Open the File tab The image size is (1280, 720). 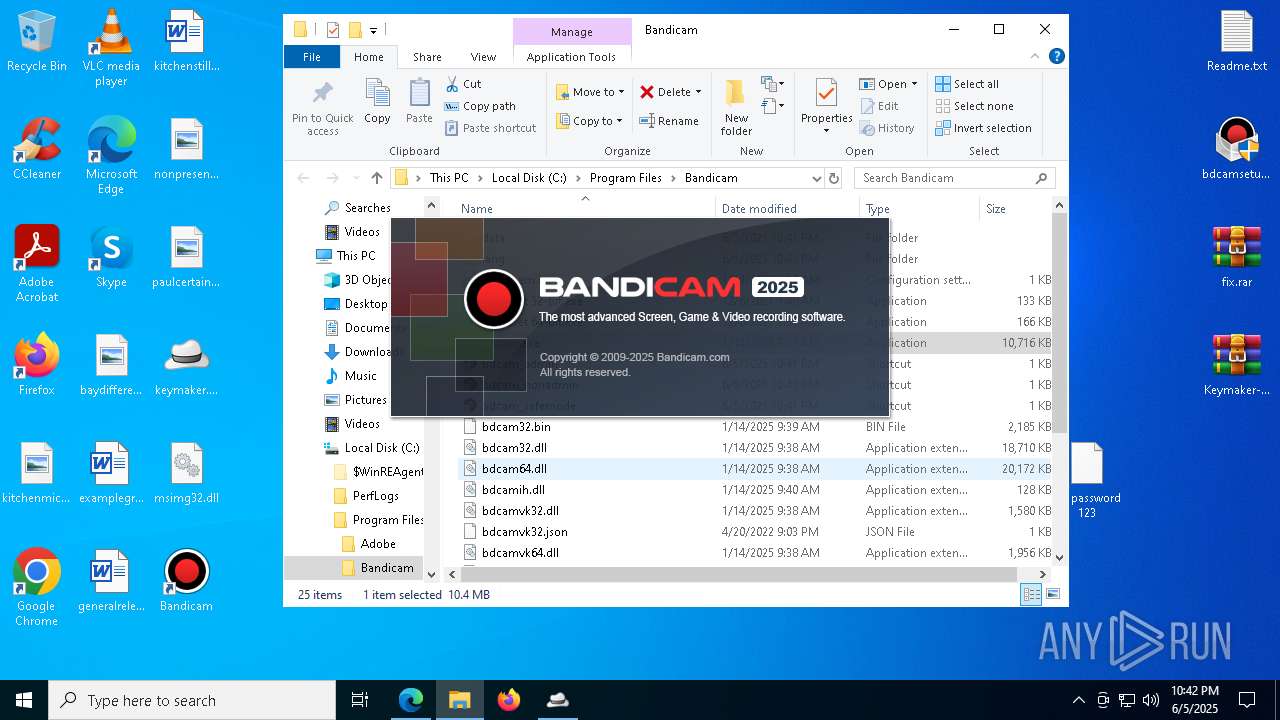tap(312, 57)
